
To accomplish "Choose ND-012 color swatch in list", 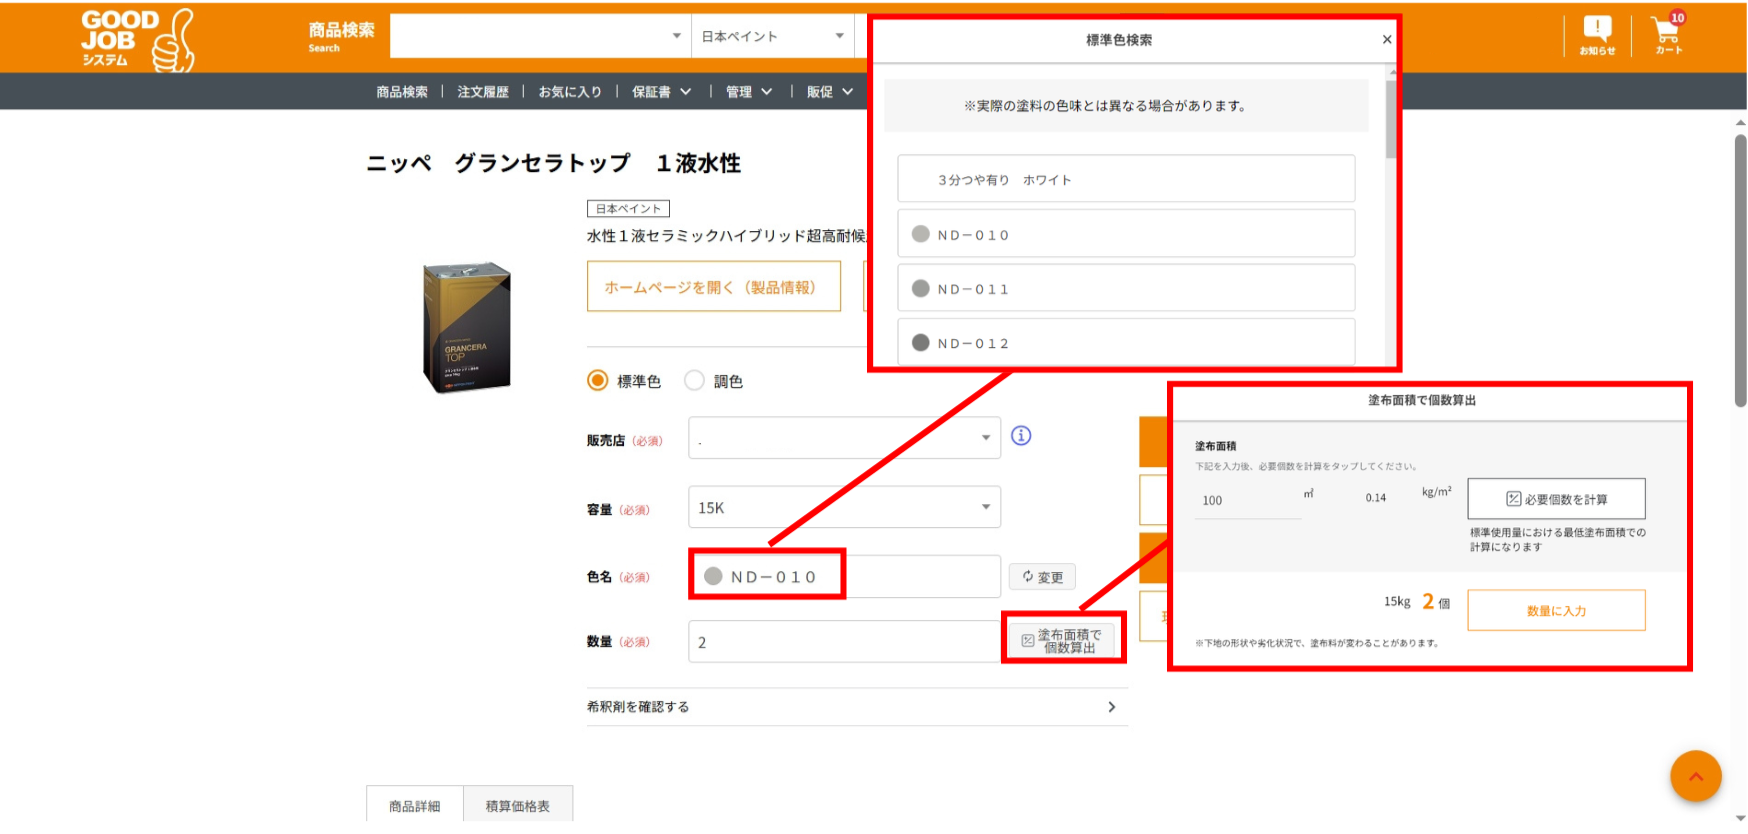I will (x=1126, y=343).
